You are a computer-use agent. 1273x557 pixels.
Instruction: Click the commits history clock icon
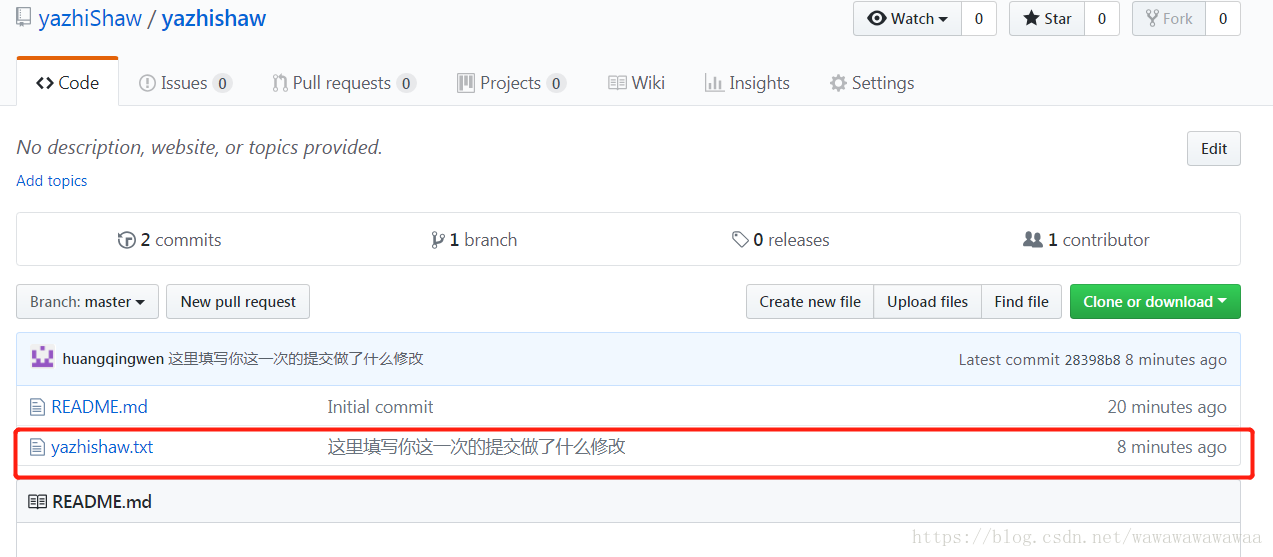(x=126, y=240)
